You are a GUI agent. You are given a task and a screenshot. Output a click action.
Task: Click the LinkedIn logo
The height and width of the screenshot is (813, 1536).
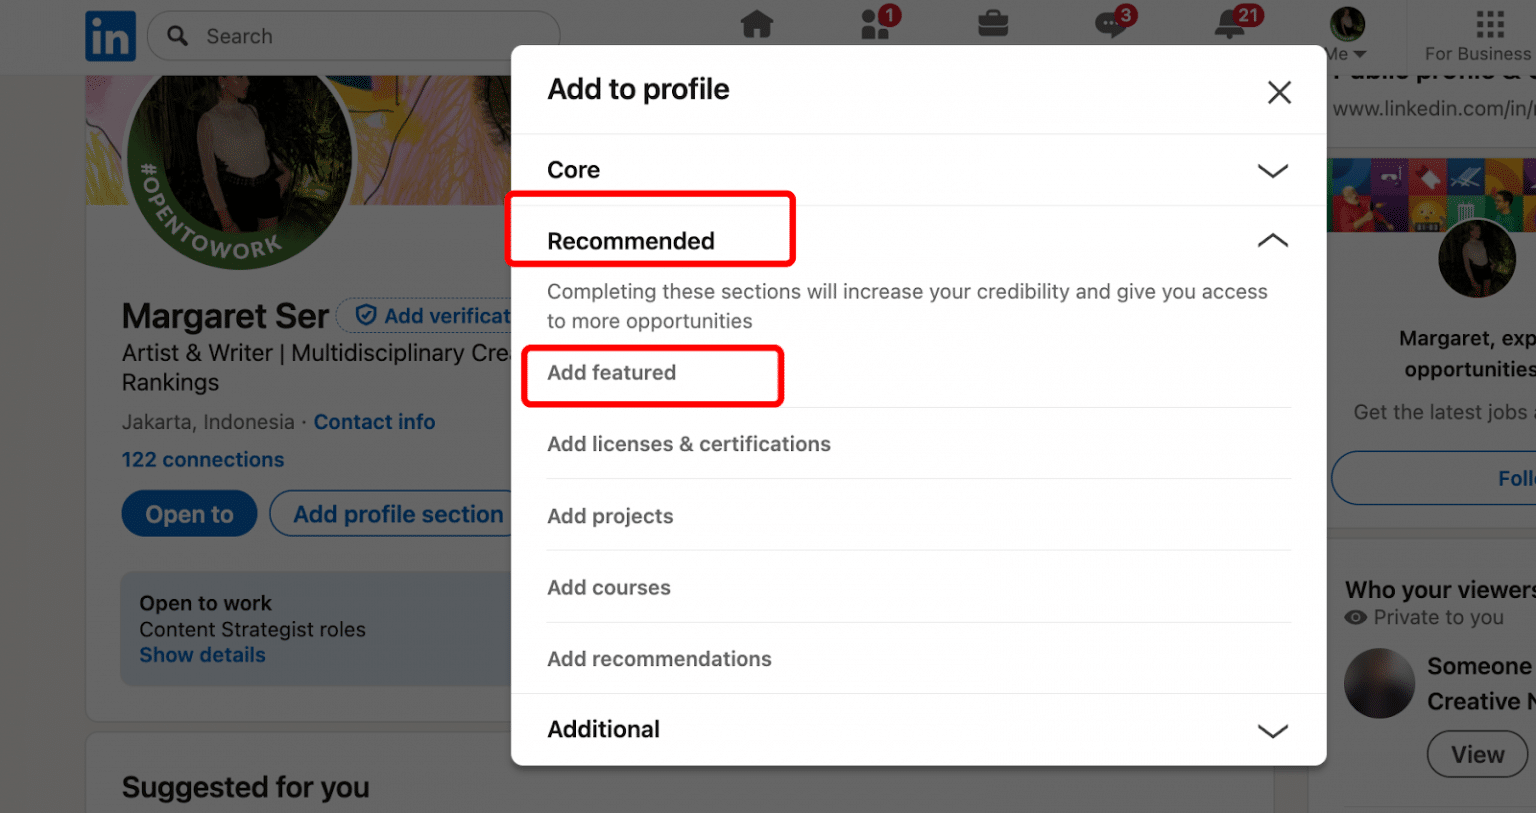[111, 36]
